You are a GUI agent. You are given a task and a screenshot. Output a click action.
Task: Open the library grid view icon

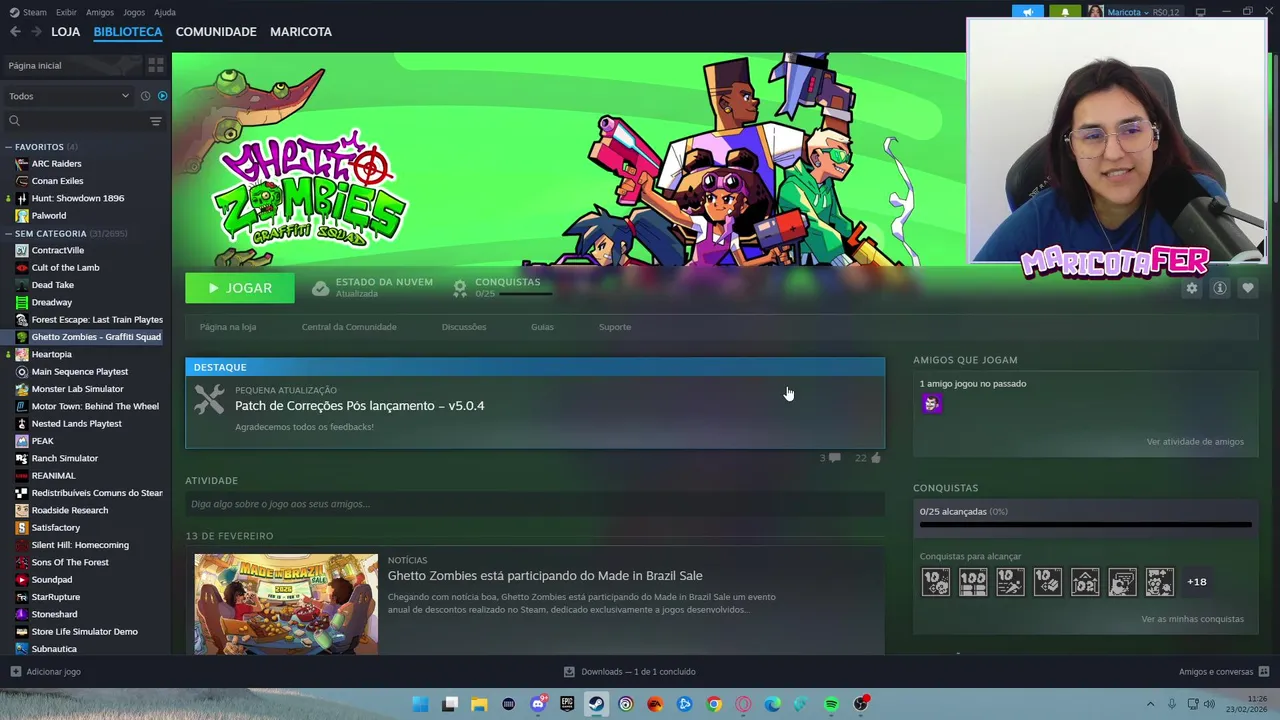coord(156,65)
